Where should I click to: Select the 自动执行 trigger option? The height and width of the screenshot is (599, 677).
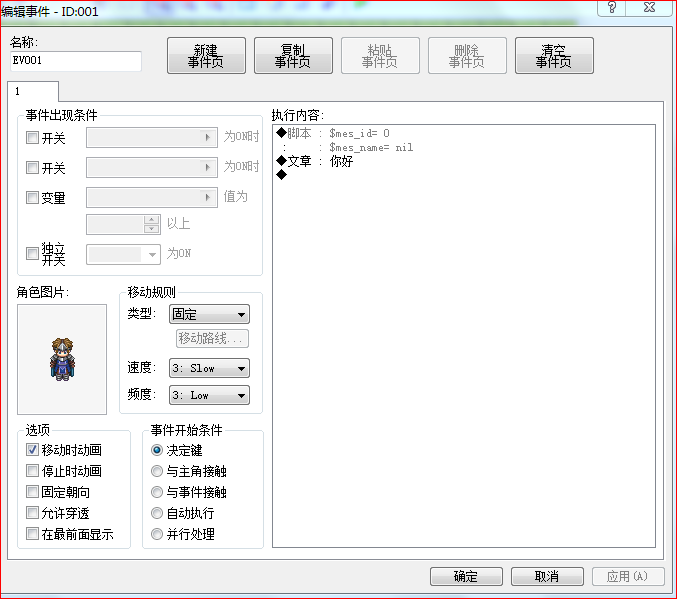pos(157,513)
